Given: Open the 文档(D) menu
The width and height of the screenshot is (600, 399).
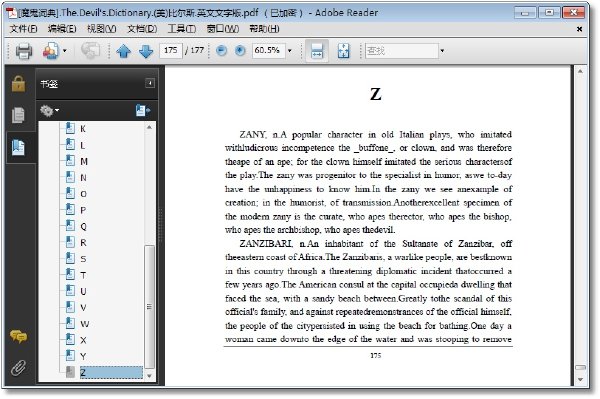Looking at the screenshot, I should pyautogui.click(x=142, y=29).
